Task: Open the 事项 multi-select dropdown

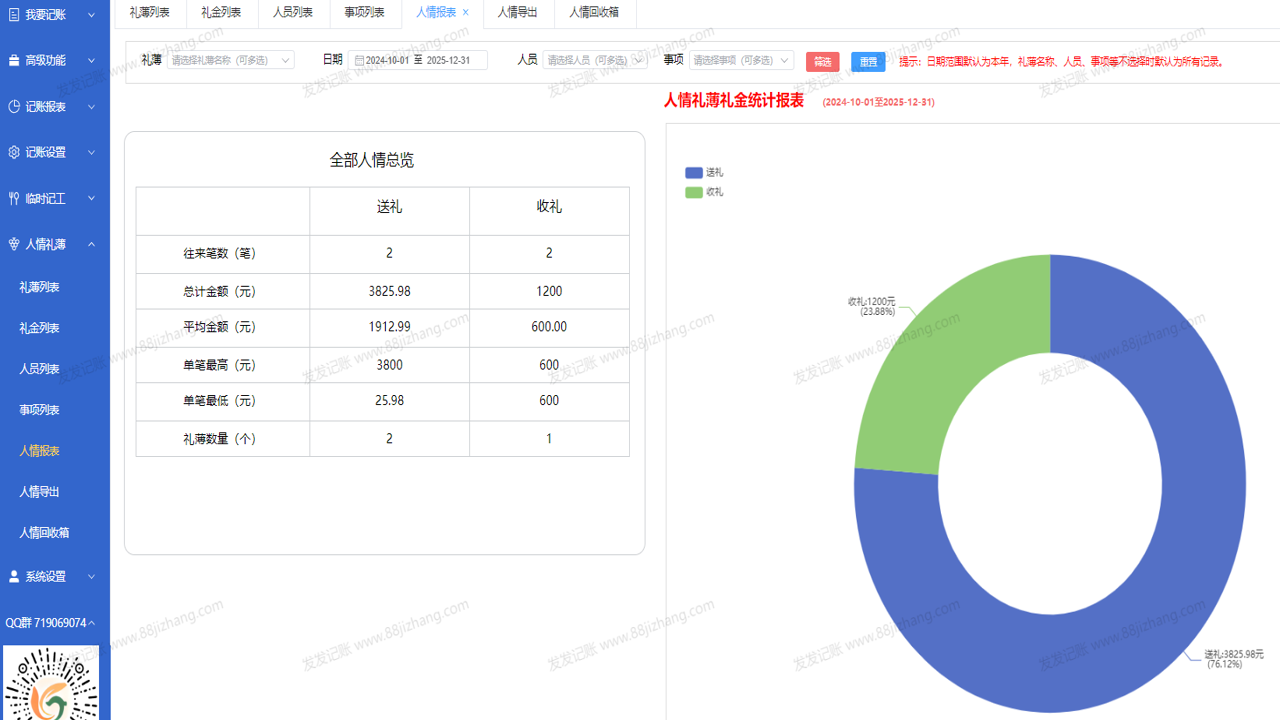Action: [741, 60]
